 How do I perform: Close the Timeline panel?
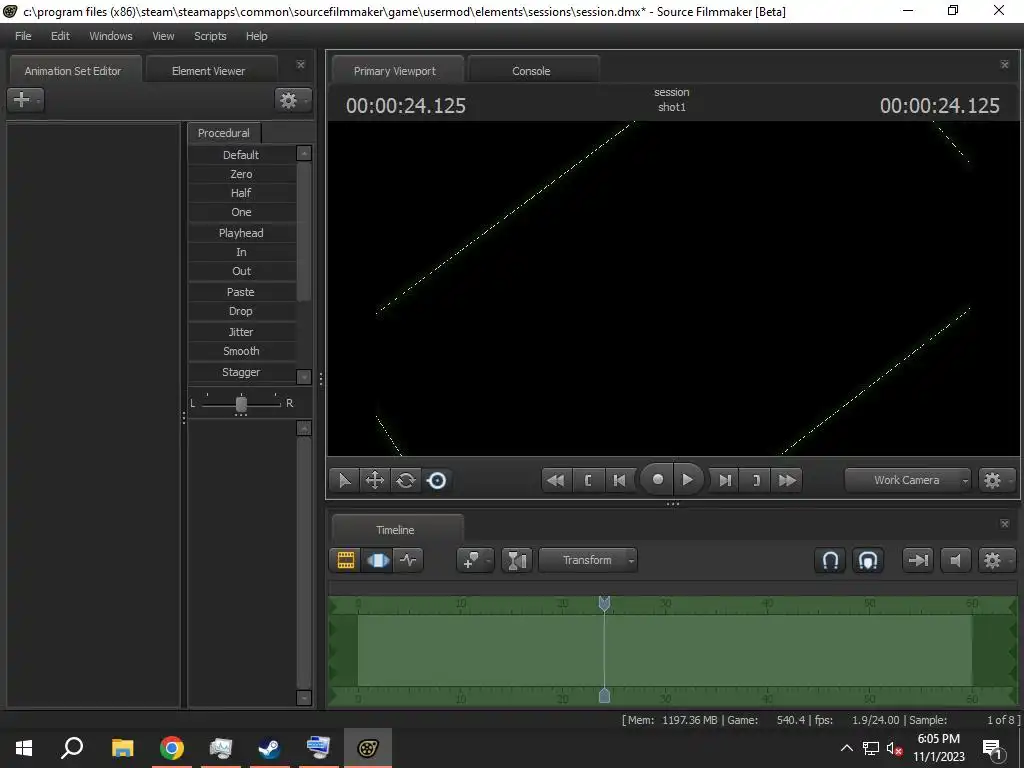coord(1004,524)
